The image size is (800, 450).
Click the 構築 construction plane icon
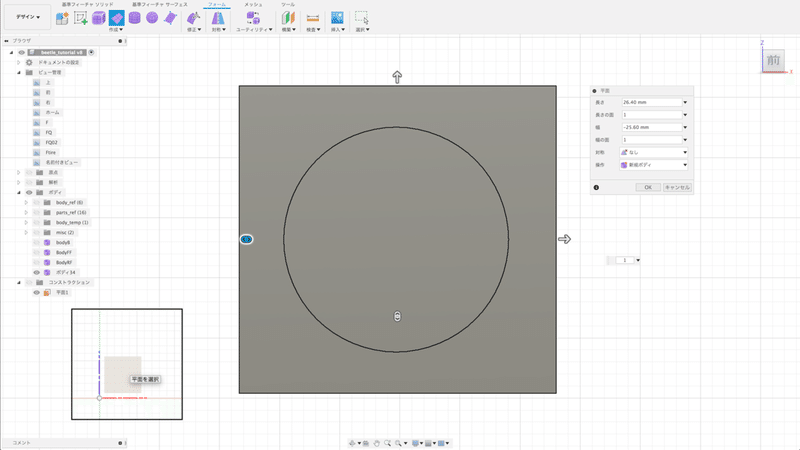pyautogui.click(x=288, y=18)
